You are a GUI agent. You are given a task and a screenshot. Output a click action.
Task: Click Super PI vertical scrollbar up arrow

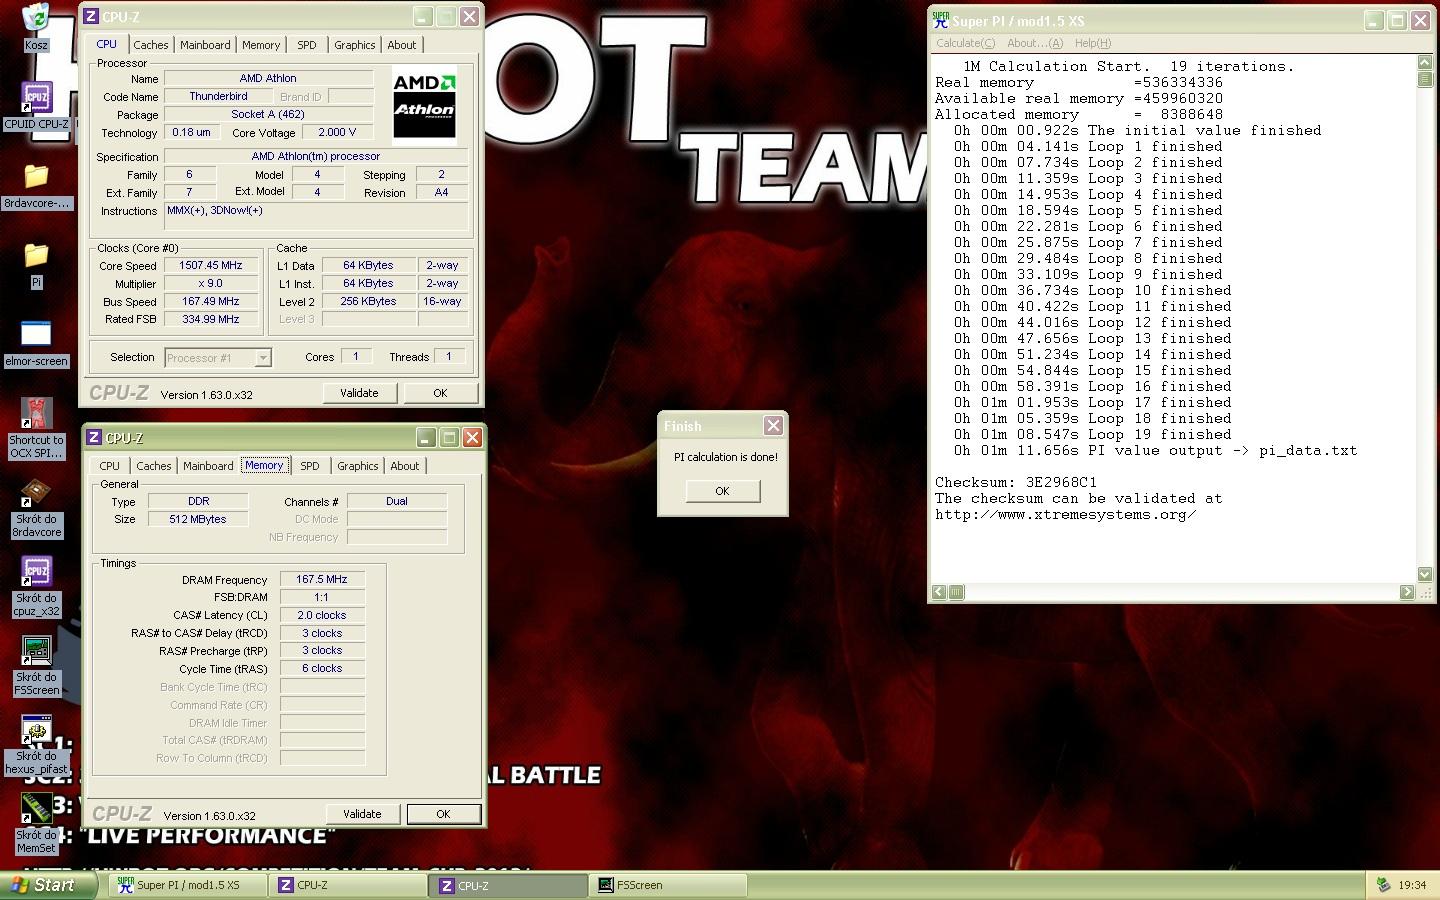1425,63
